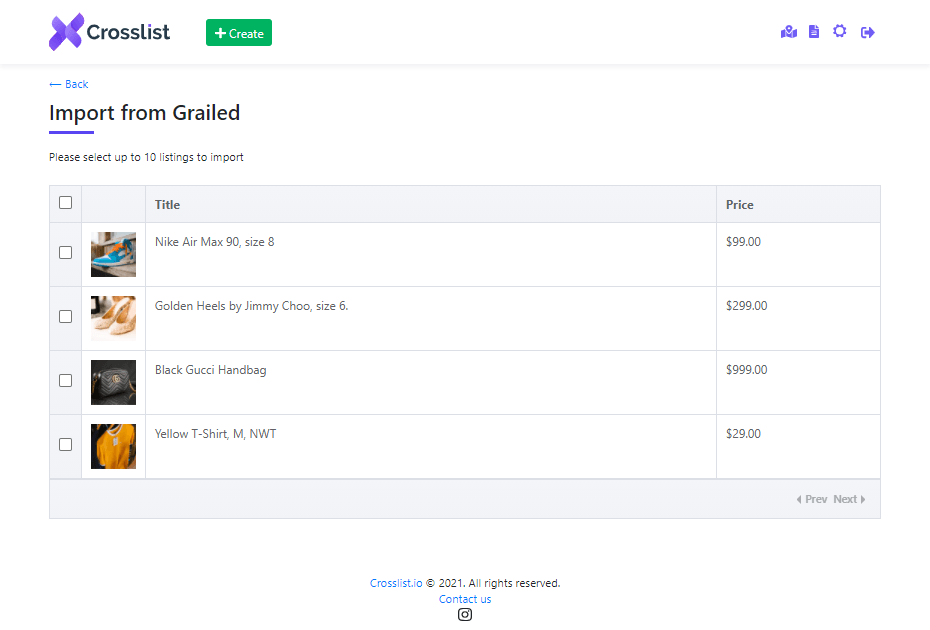This screenshot has height=630, width=930.
Task: Tick the Black Gucci Handbag checkbox
Action: (66, 381)
